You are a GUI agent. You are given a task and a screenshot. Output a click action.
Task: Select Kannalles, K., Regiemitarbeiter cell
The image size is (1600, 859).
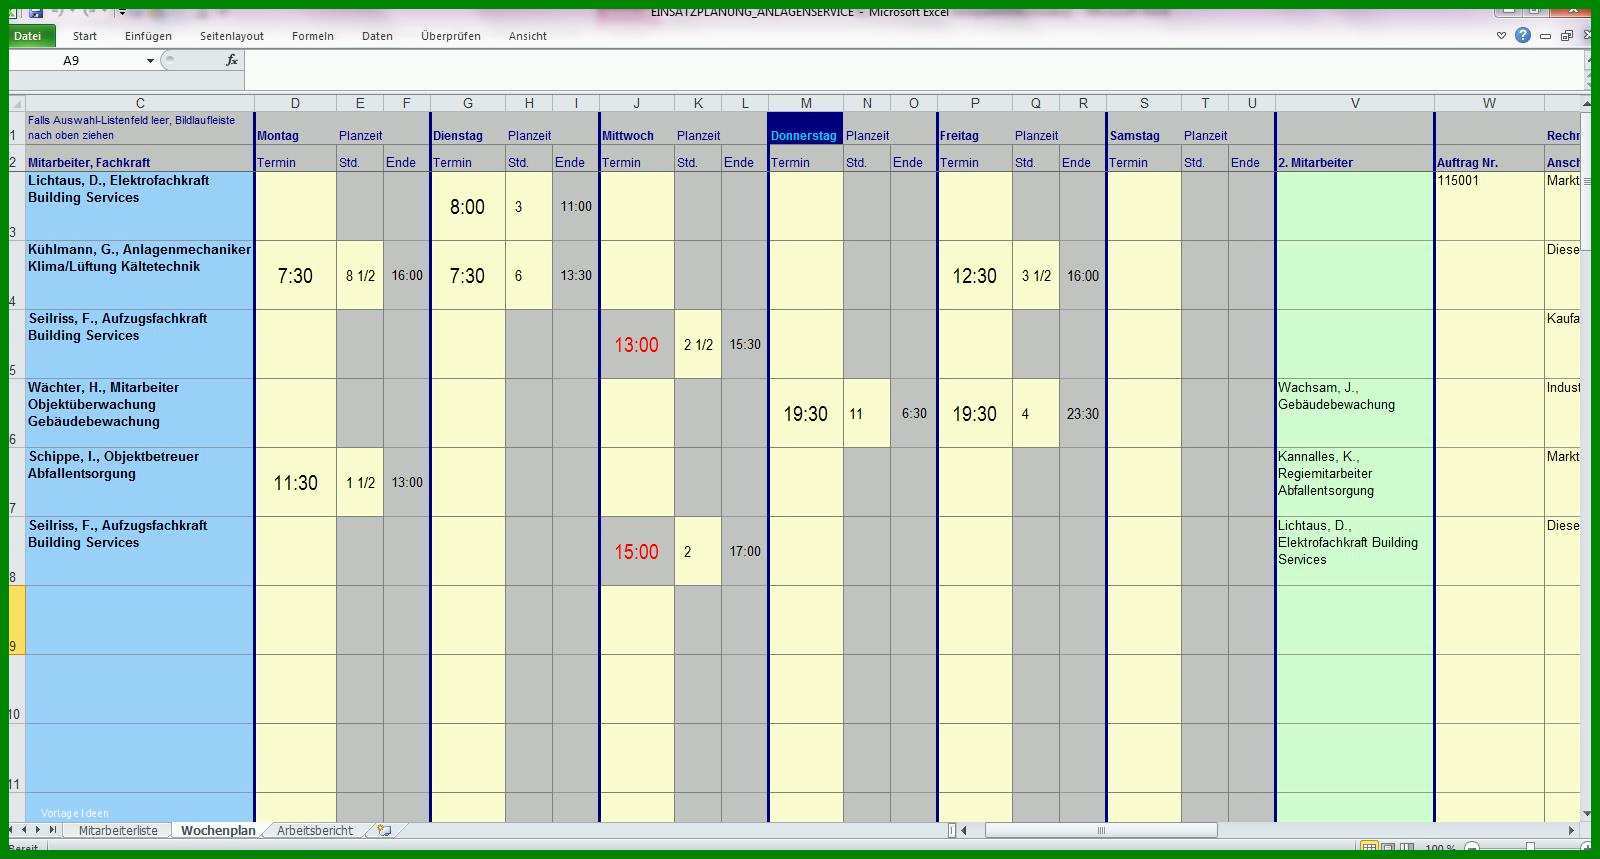coord(1355,482)
